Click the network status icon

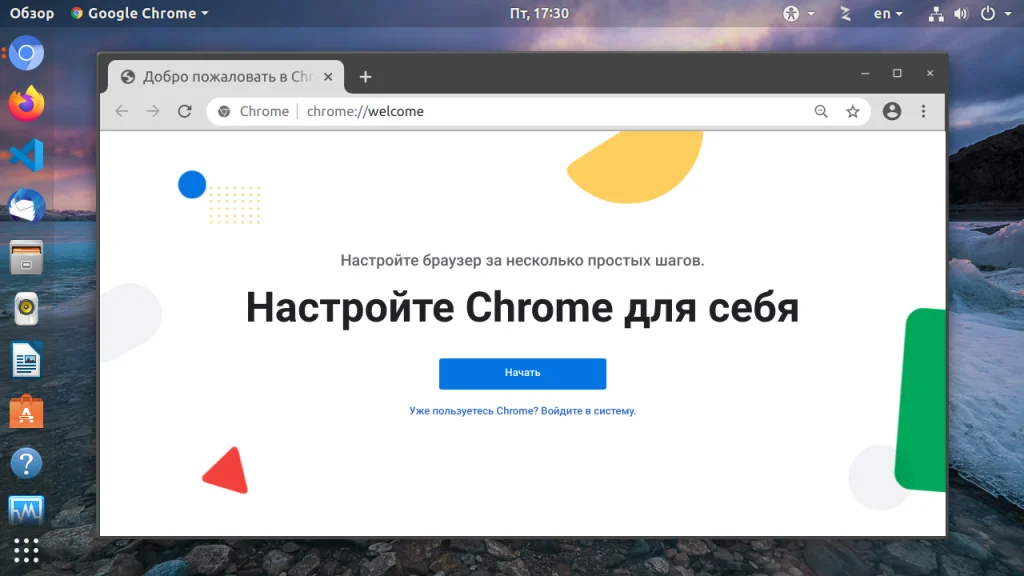tap(936, 13)
